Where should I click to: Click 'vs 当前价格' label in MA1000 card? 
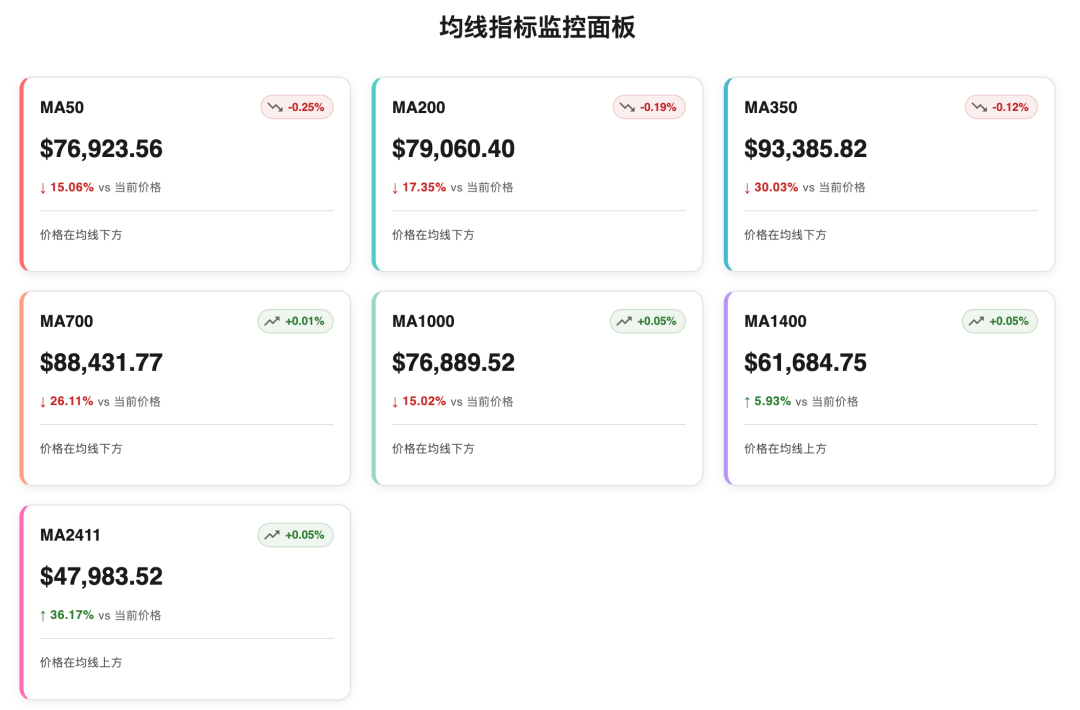click(x=481, y=401)
